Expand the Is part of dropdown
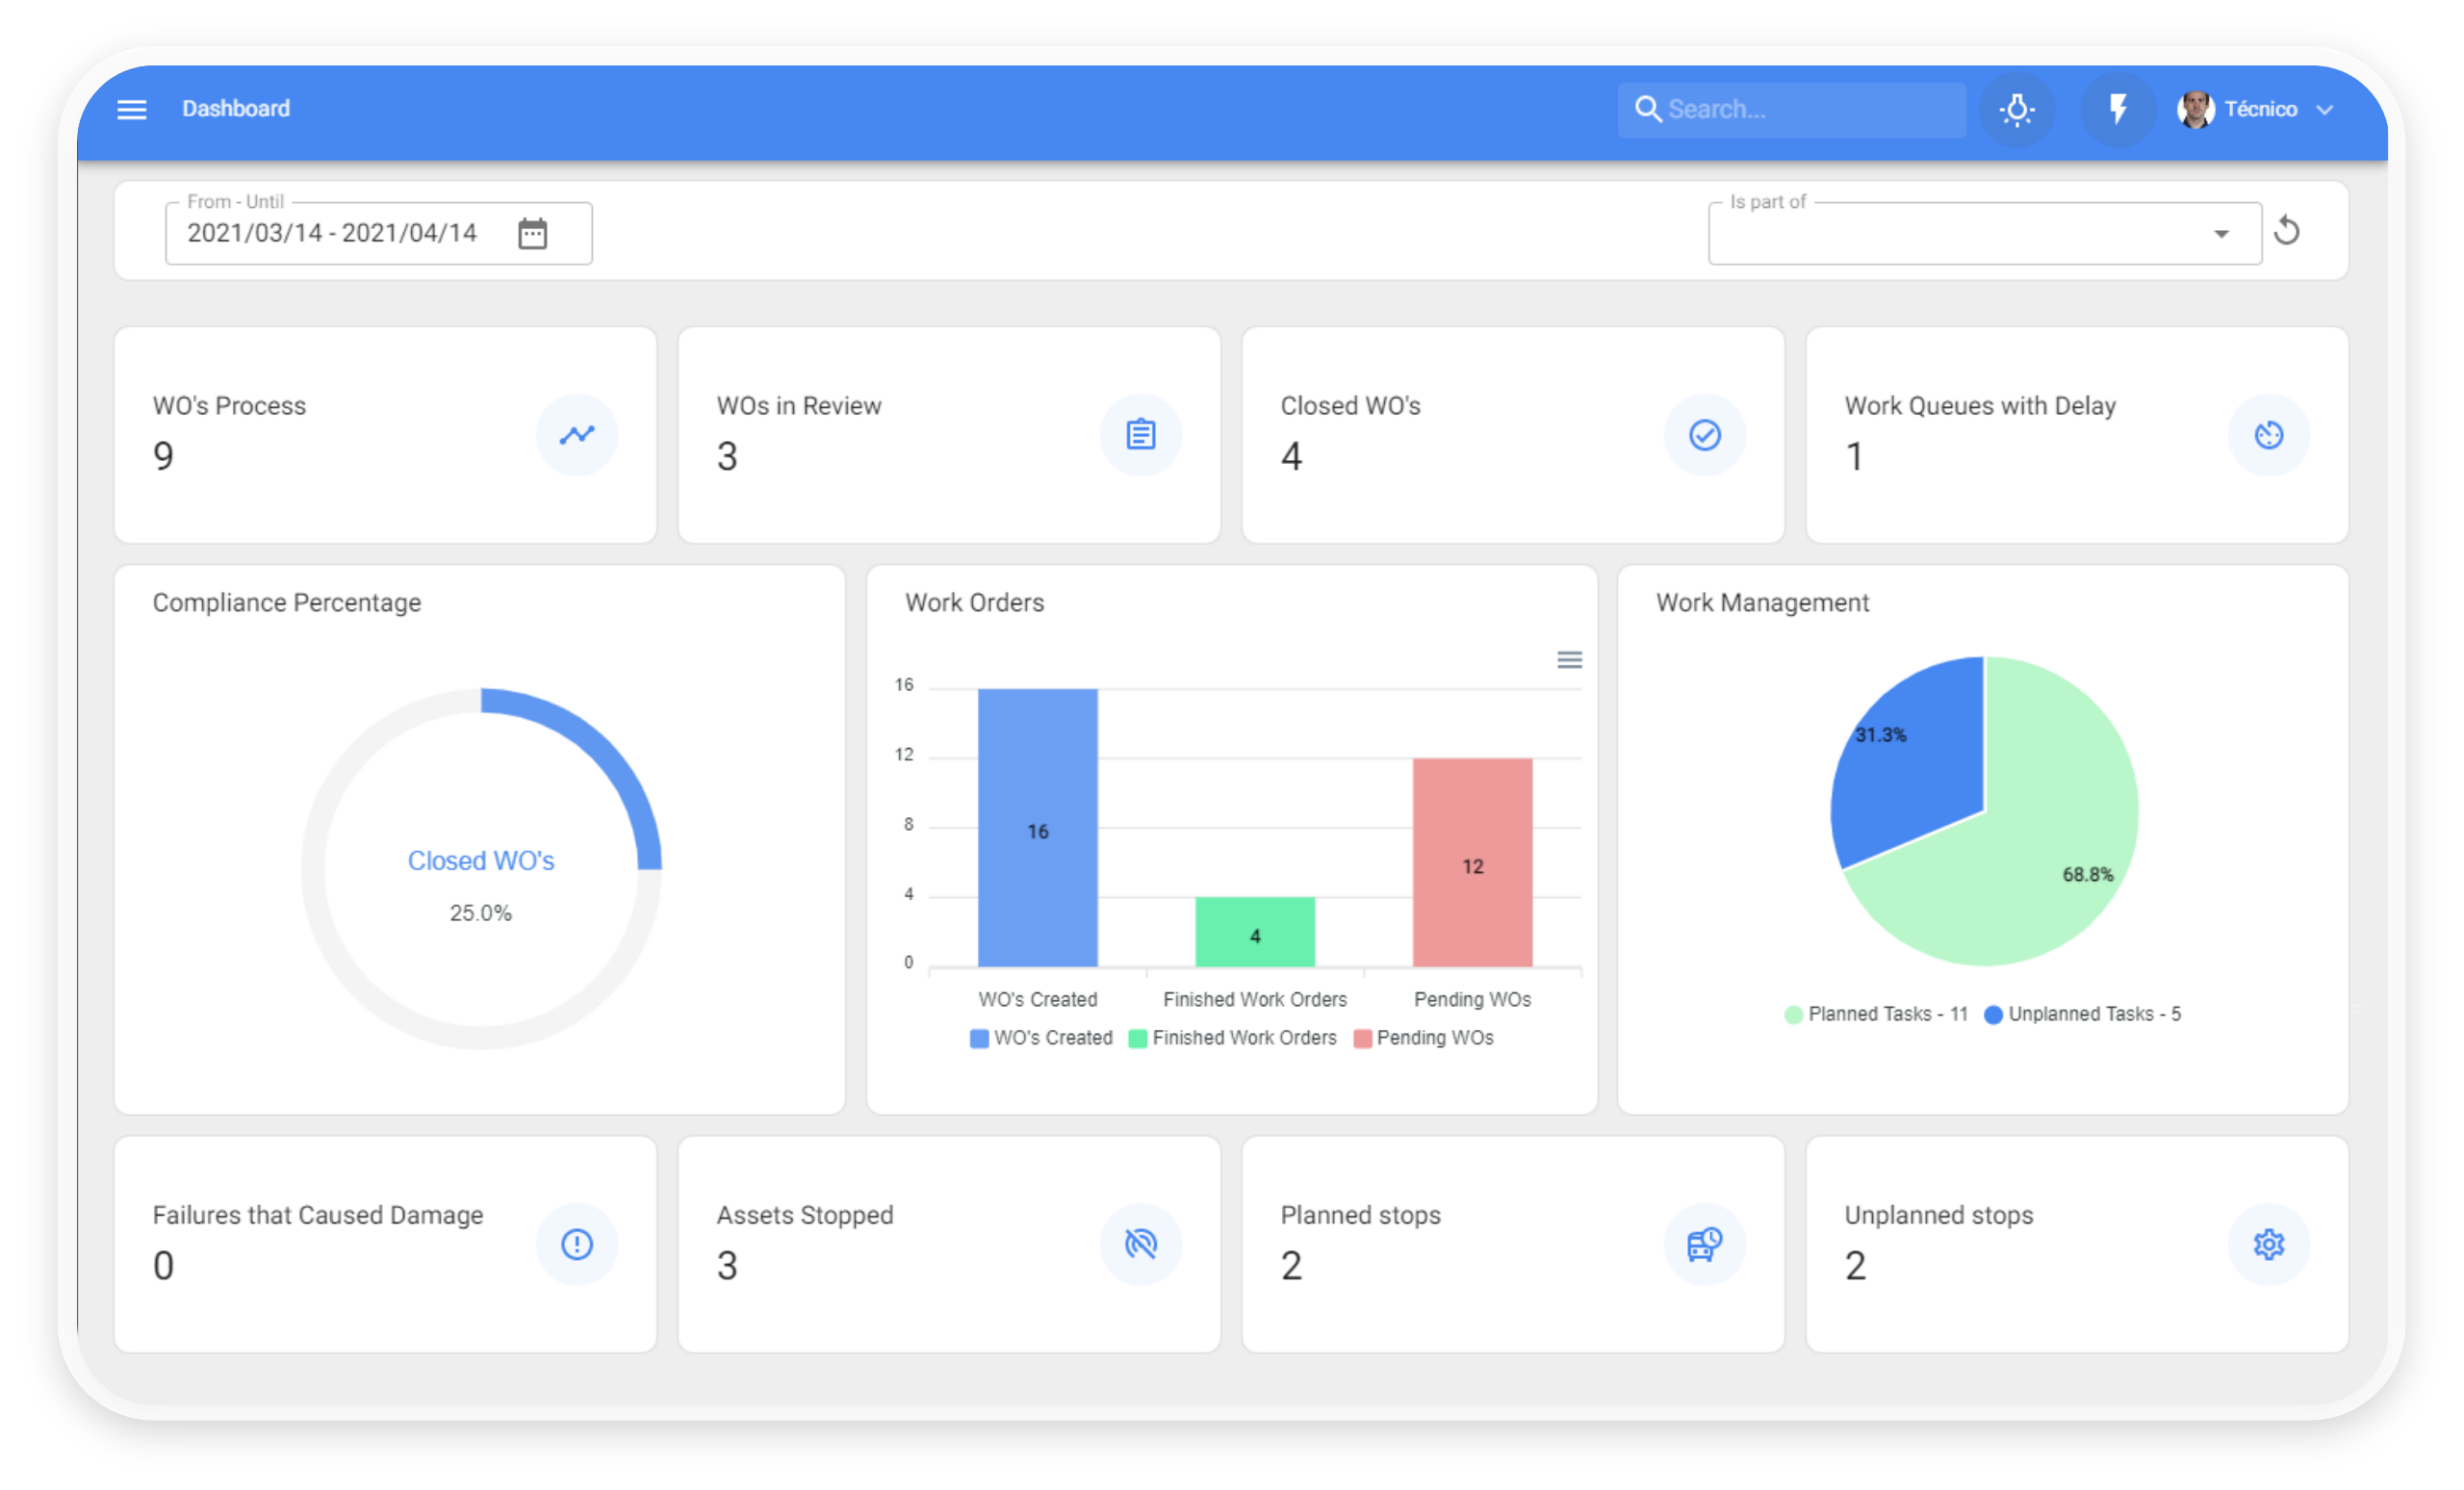 click(x=2221, y=234)
